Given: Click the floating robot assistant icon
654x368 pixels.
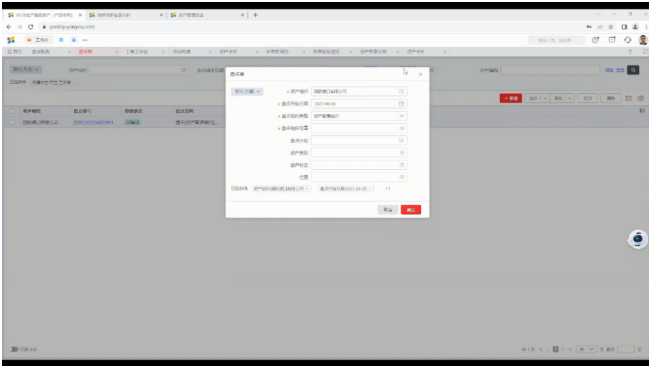Looking at the screenshot, I should coord(638,239).
